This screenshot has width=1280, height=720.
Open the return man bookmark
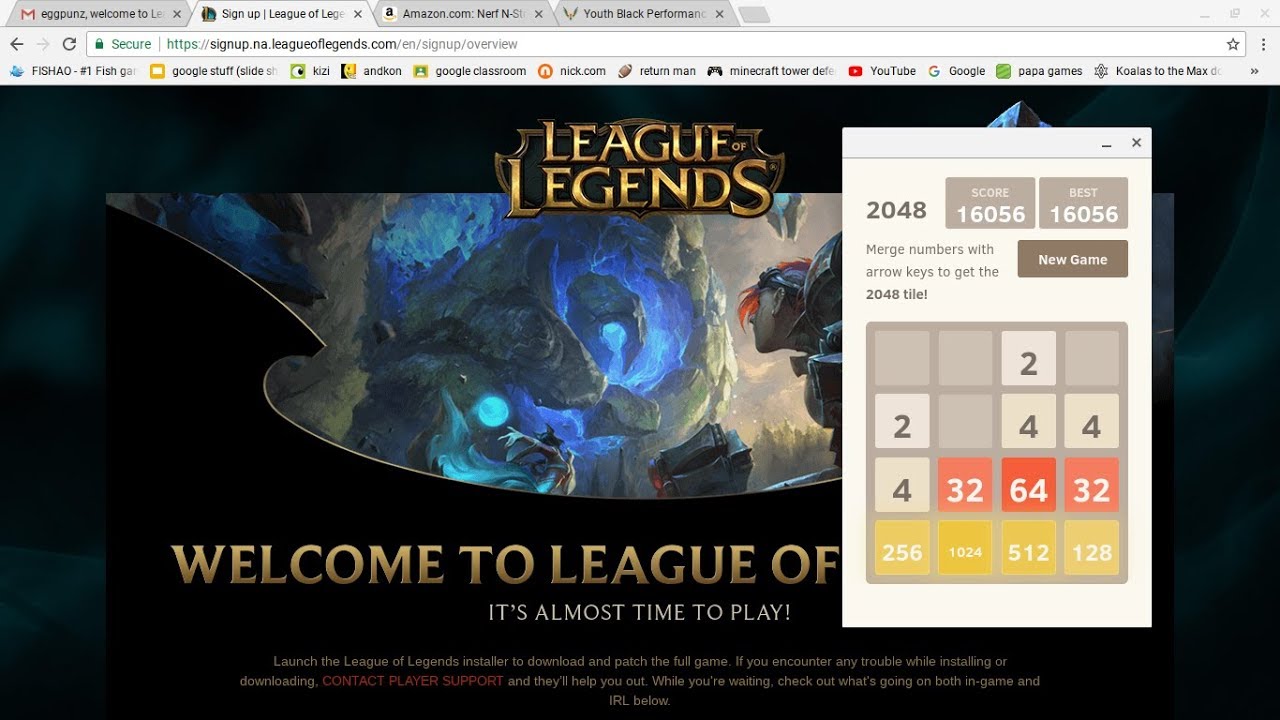tap(657, 71)
